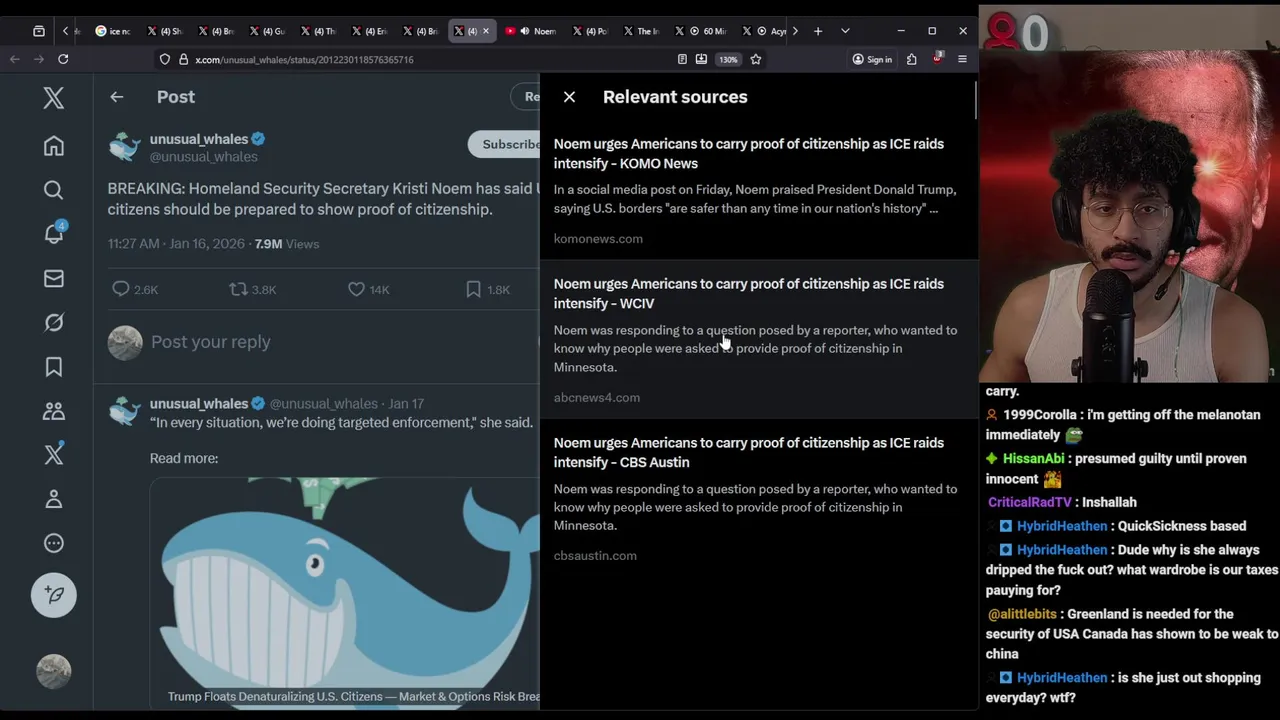Open the extensions puzzle icon

point(912,60)
